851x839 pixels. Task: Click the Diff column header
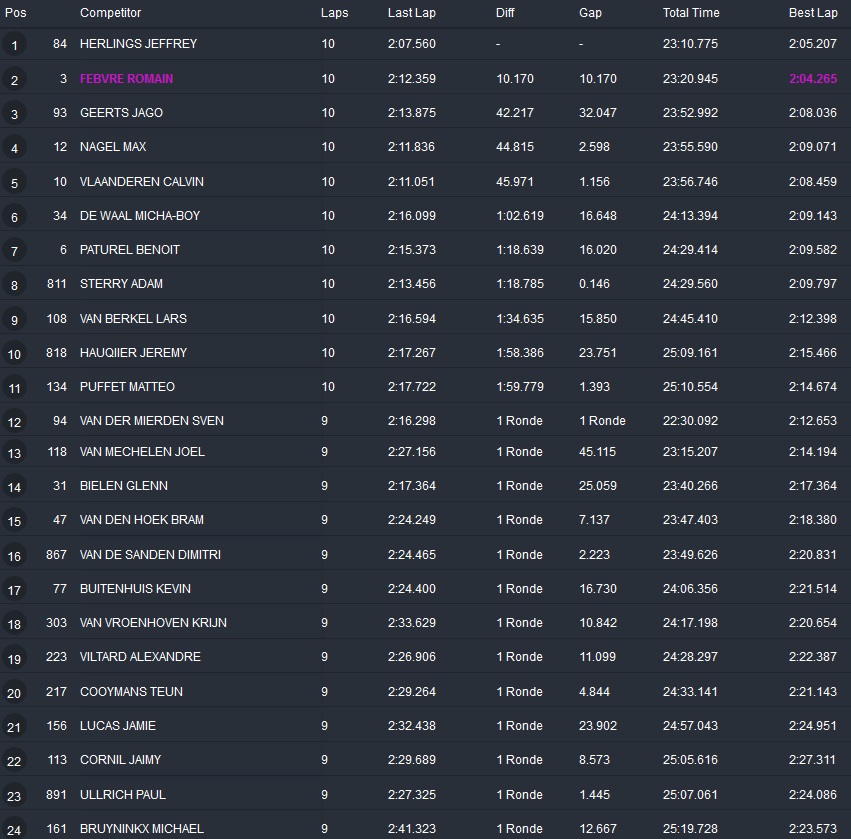(506, 13)
